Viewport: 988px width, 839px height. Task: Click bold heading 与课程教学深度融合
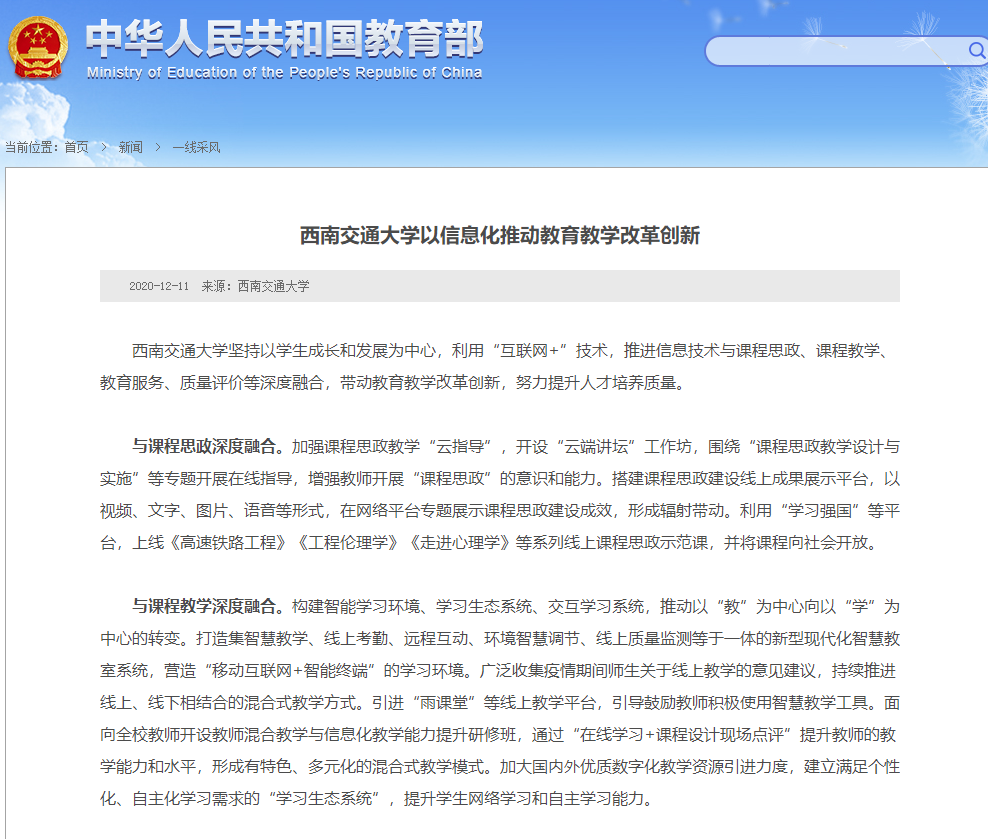[204, 607]
